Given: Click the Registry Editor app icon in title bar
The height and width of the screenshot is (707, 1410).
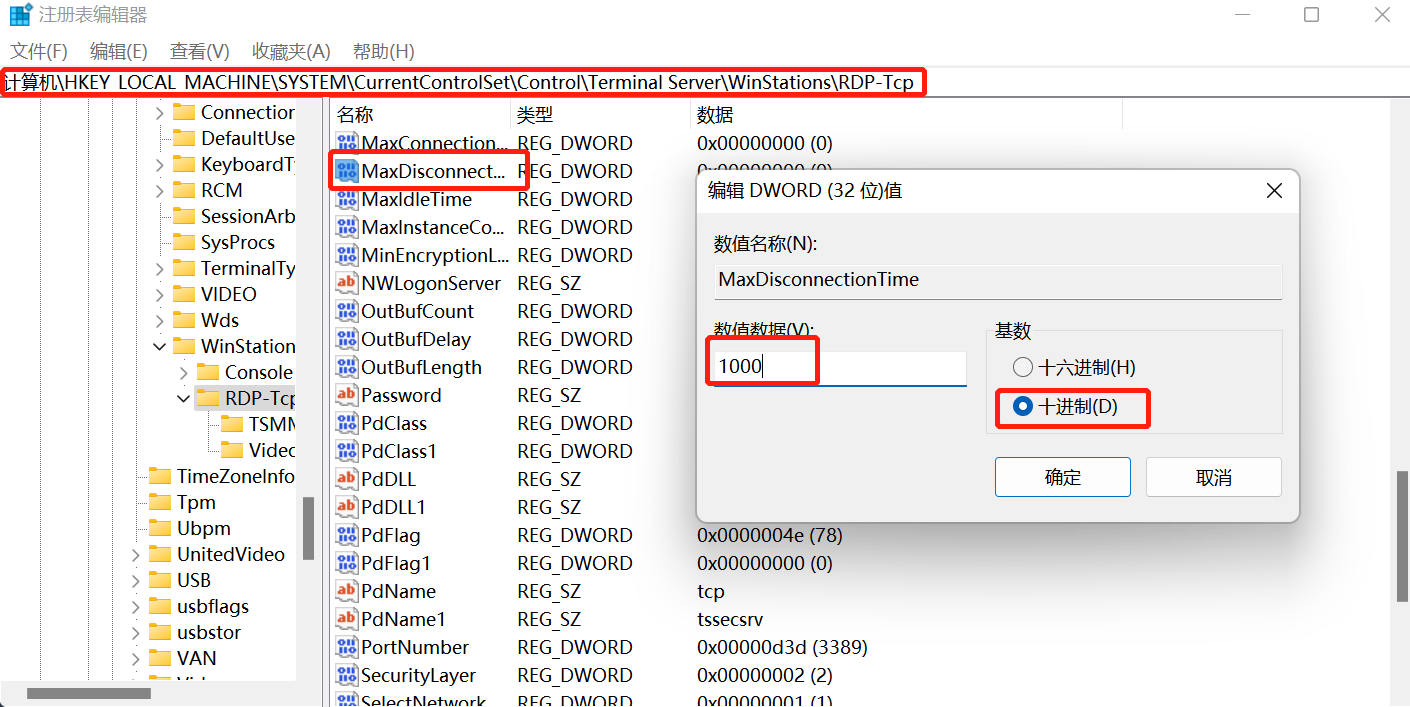Looking at the screenshot, I should pyautogui.click(x=21, y=15).
